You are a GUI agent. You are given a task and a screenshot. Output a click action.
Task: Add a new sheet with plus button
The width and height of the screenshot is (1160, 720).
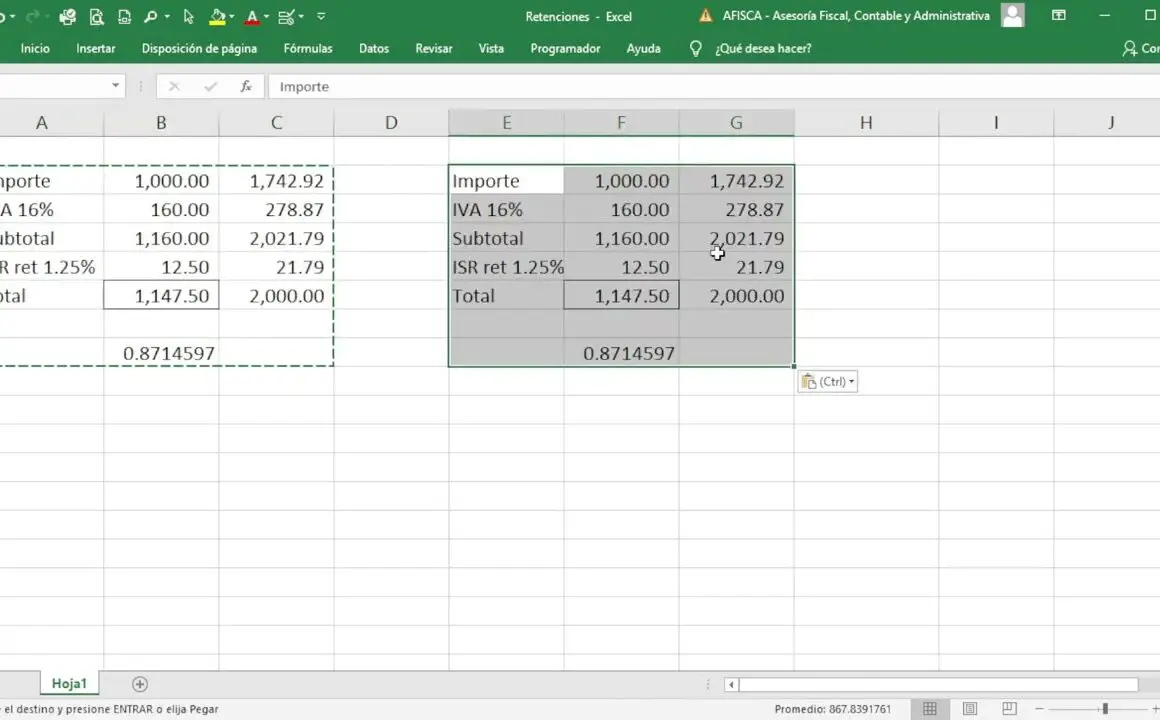pyautogui.click(x=140, y=684)
